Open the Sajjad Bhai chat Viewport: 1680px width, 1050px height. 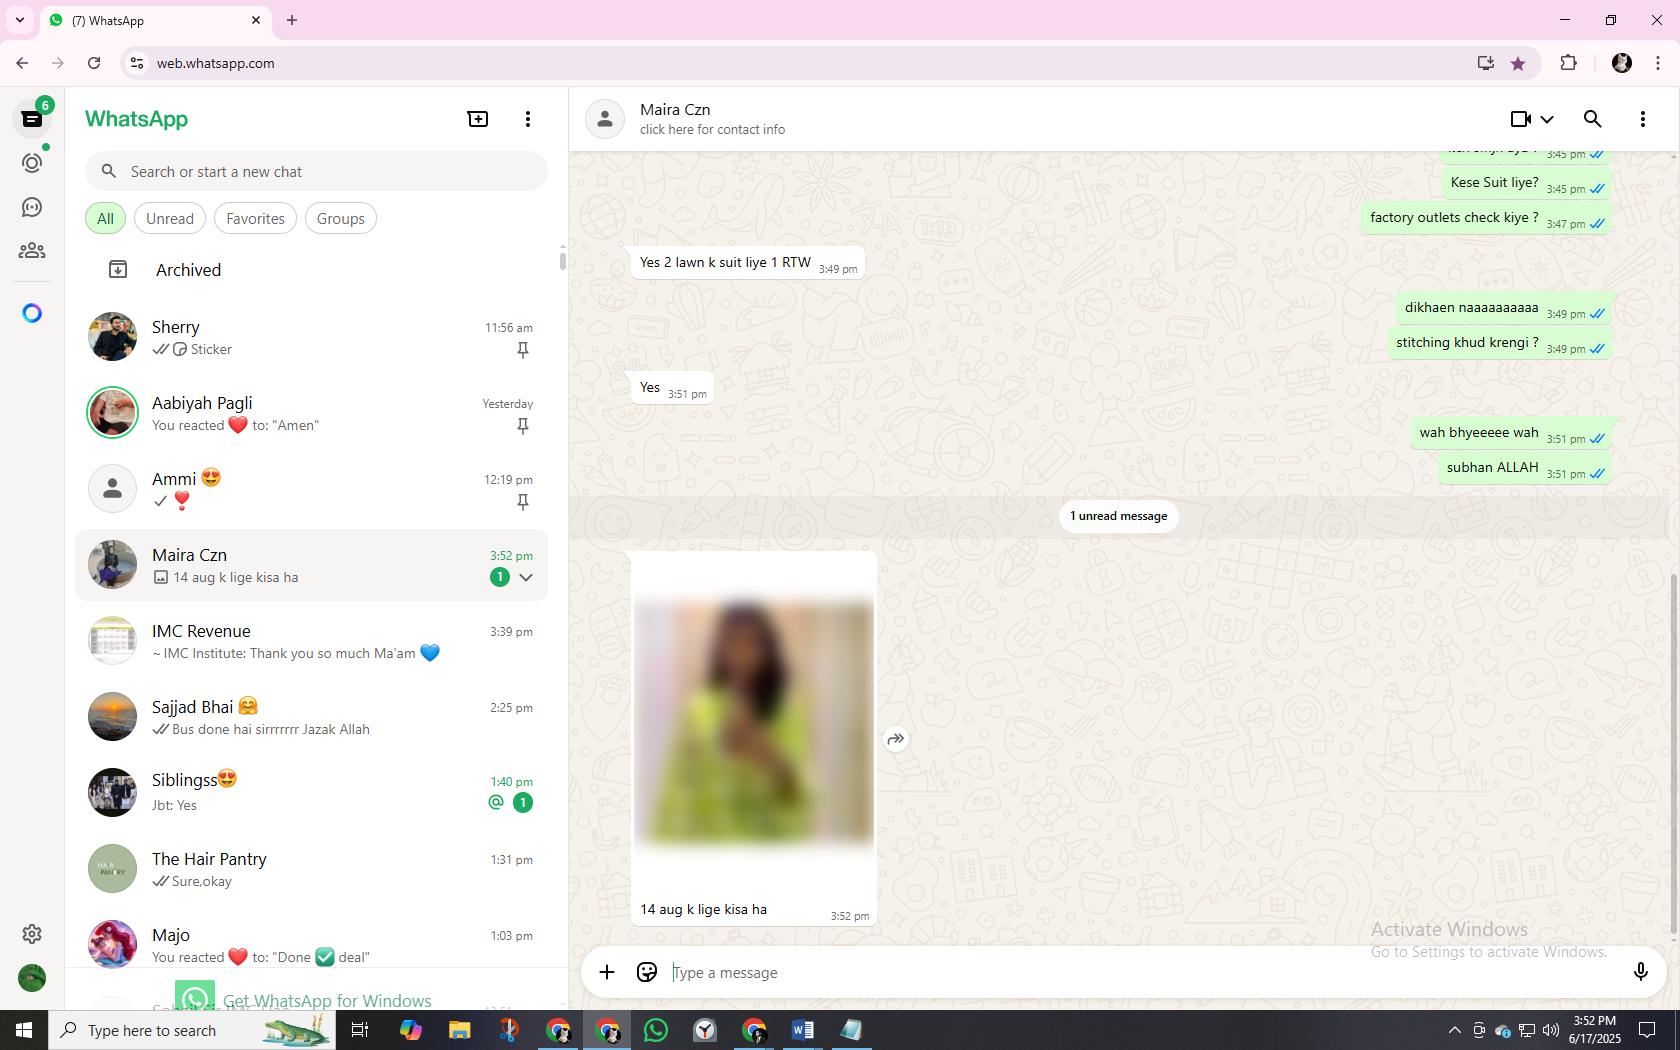pos(312,717)
